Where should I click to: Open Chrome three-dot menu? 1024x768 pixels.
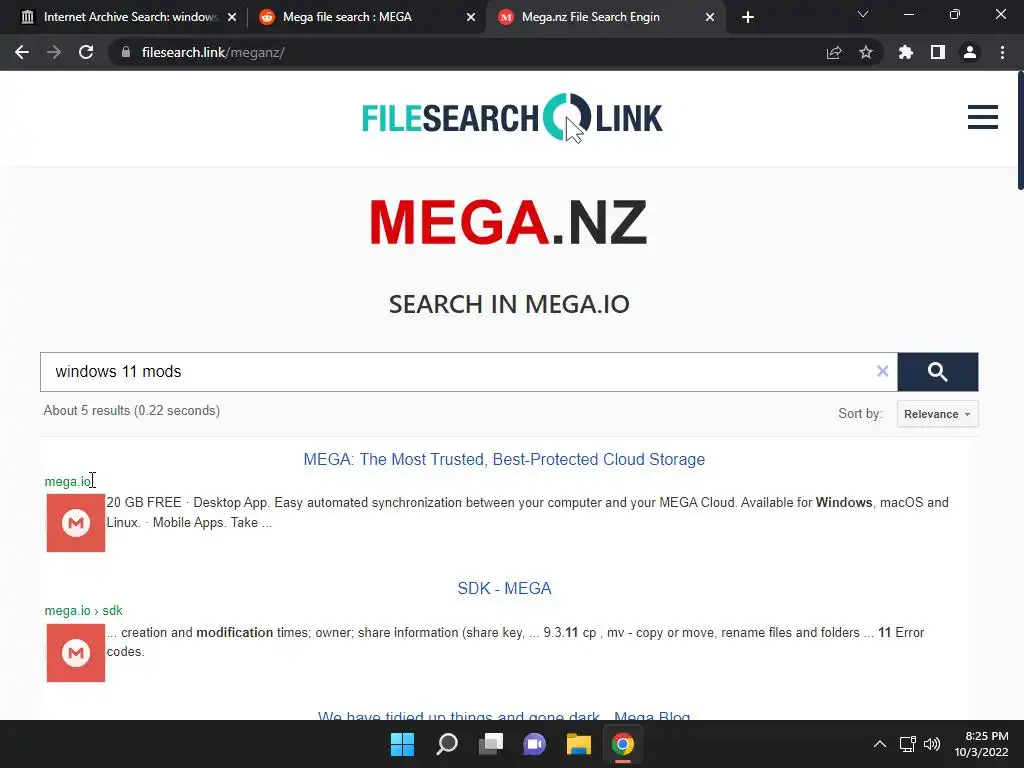tap(1002, 52)
